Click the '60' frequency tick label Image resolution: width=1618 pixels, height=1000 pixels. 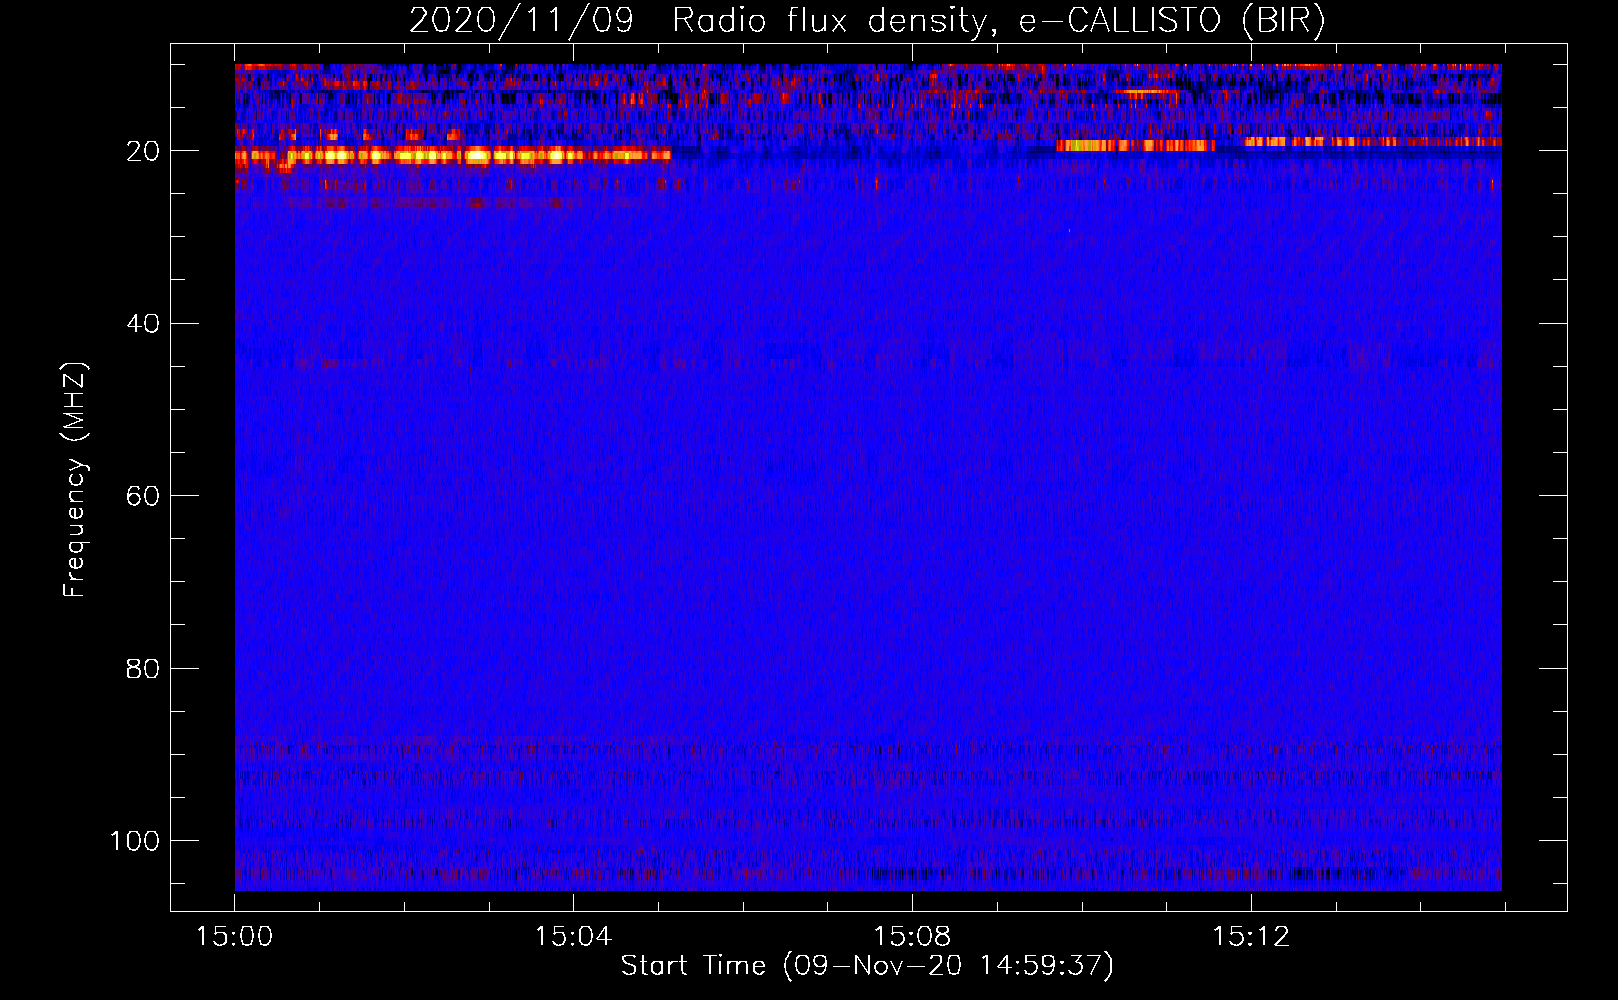point(143,496)
